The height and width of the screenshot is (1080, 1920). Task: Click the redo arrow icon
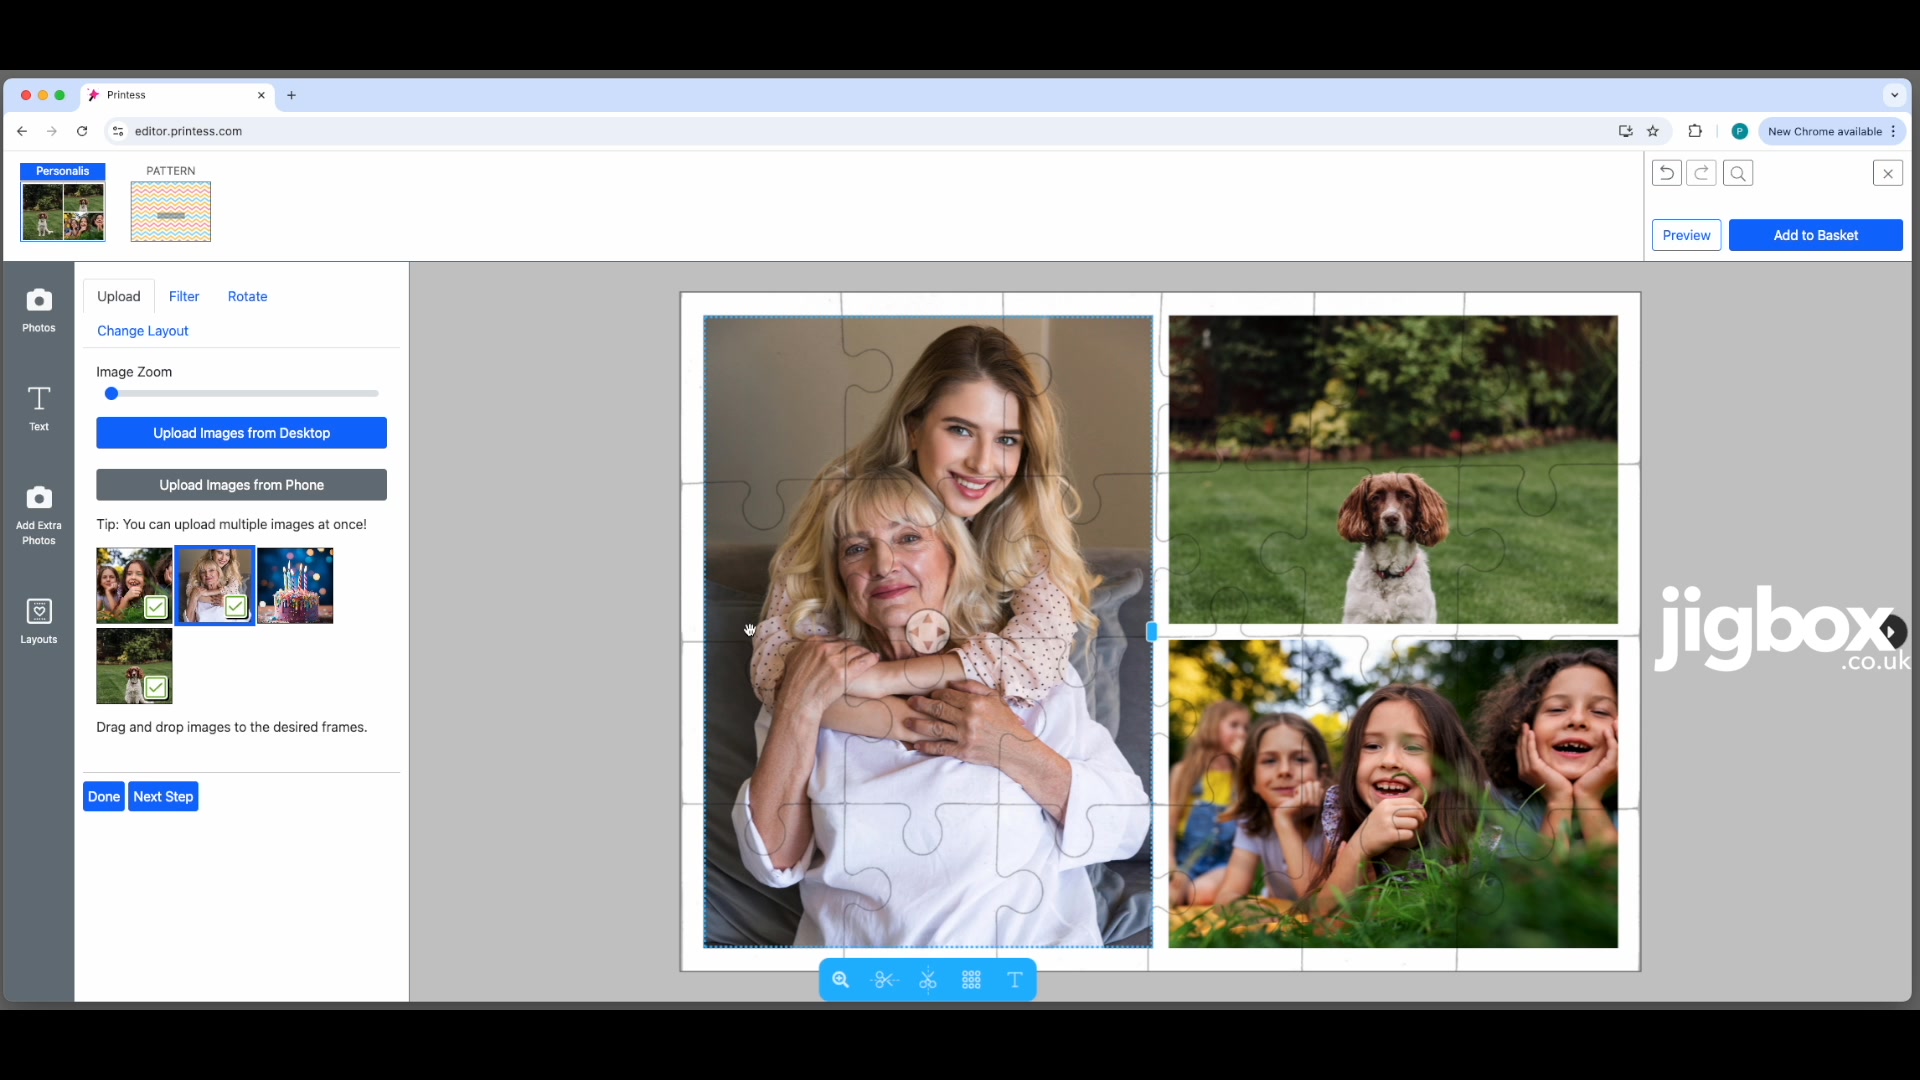(1701, 173)
